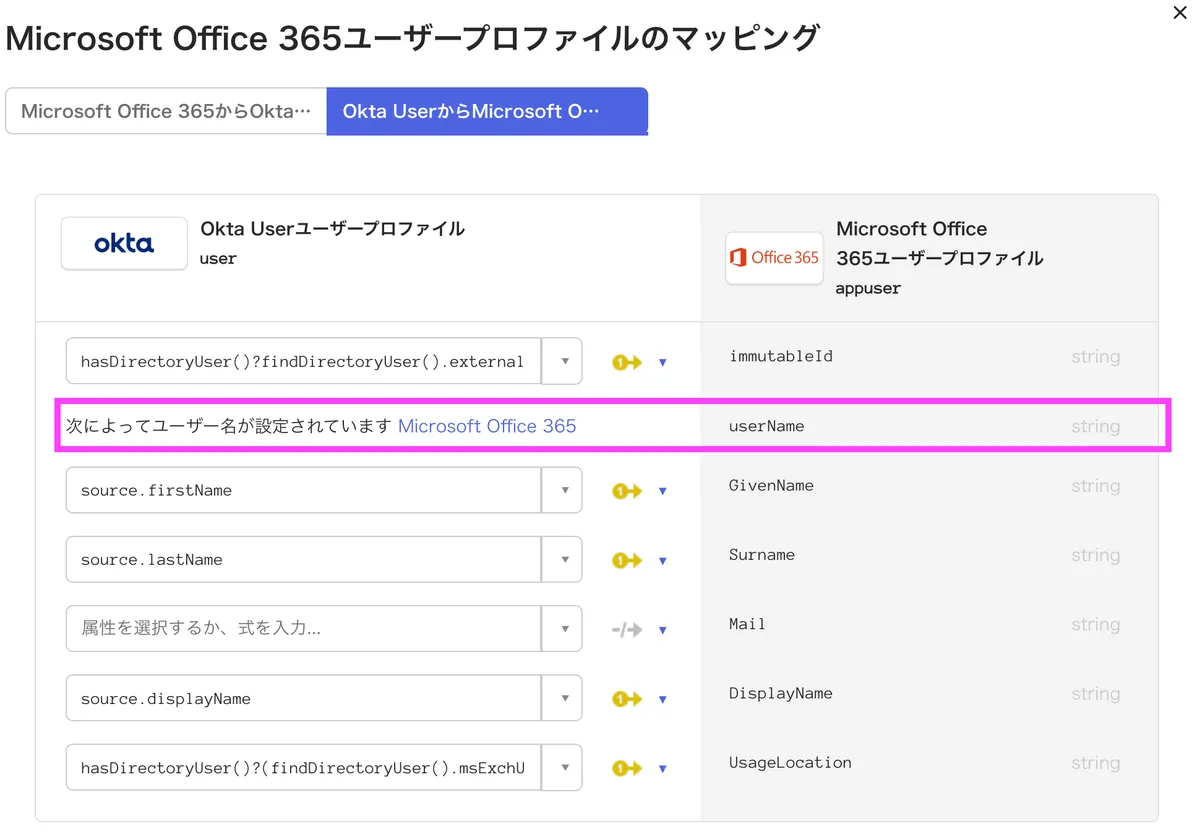Click the gray unmapped arrow icon for Mail

627,630
